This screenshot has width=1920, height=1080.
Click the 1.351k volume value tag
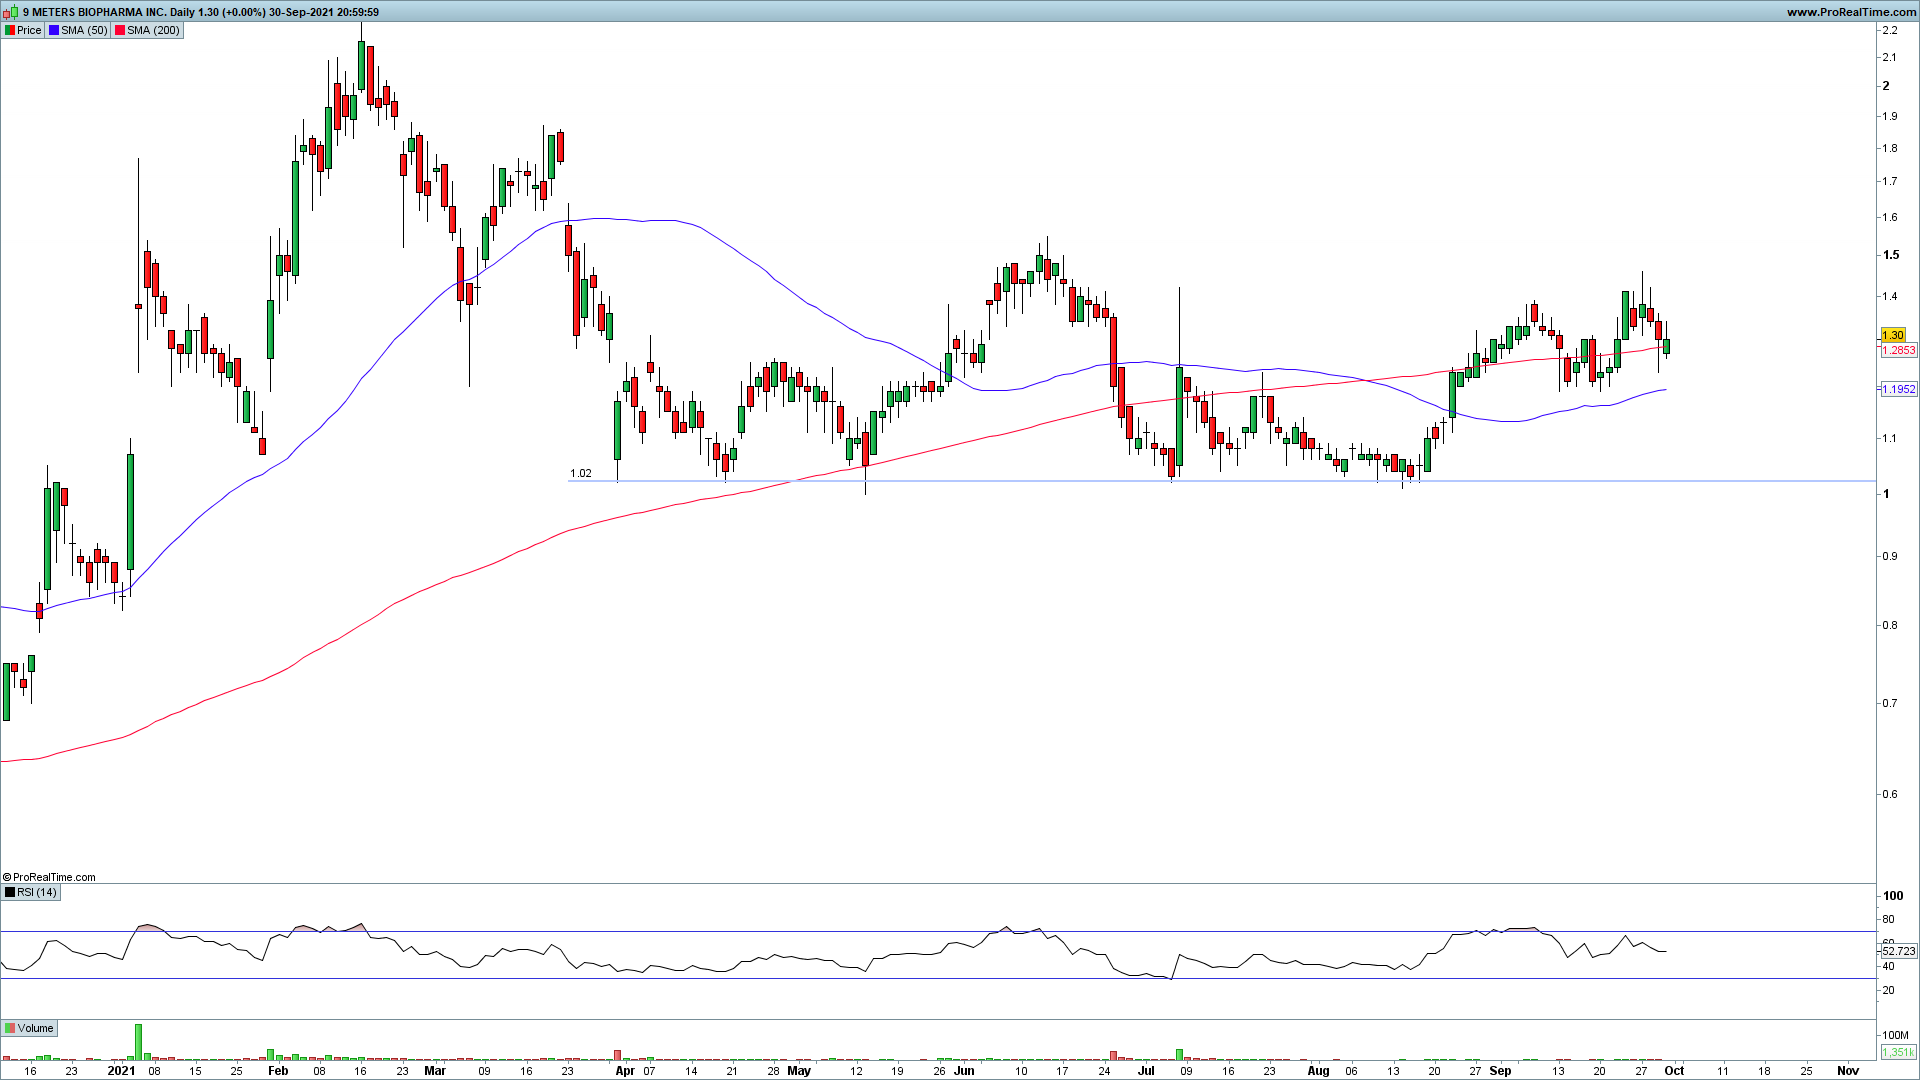pos(1897,1052)
